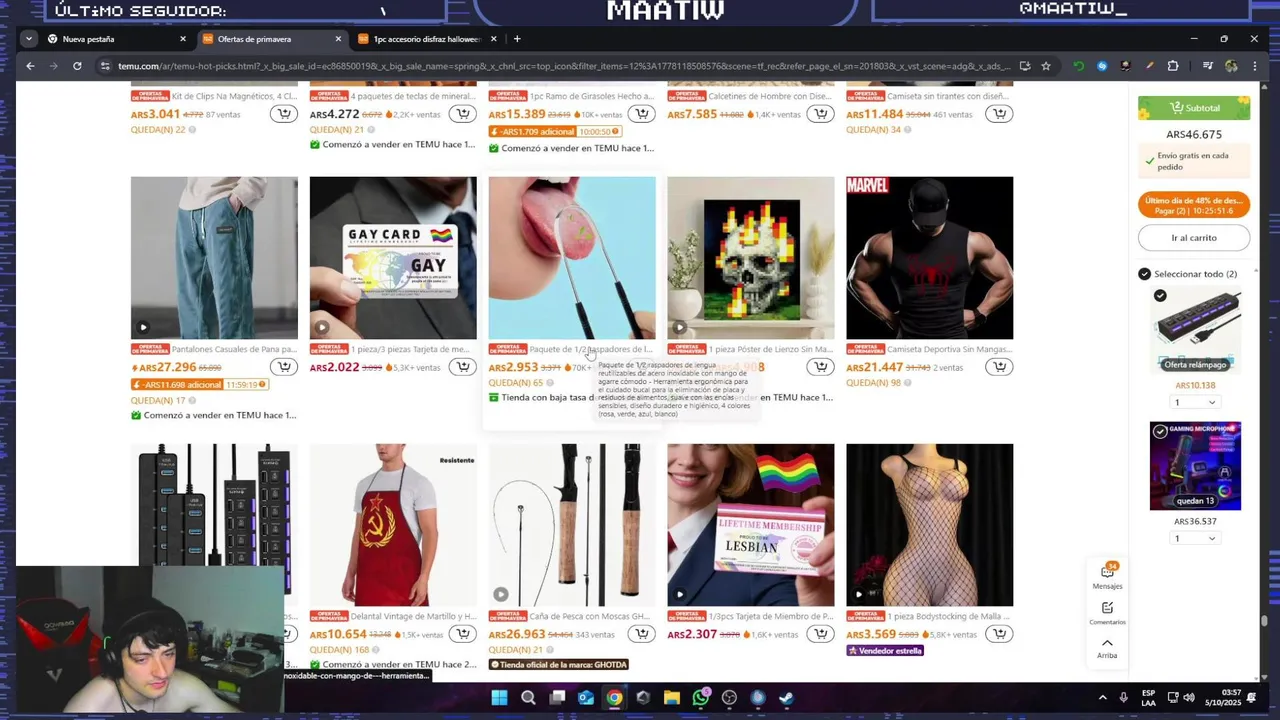Toggle Seleccionar todo (2) checkbox
Image resolution: width=1280 pixels, height=720 pixels.
pos(1144,274)
